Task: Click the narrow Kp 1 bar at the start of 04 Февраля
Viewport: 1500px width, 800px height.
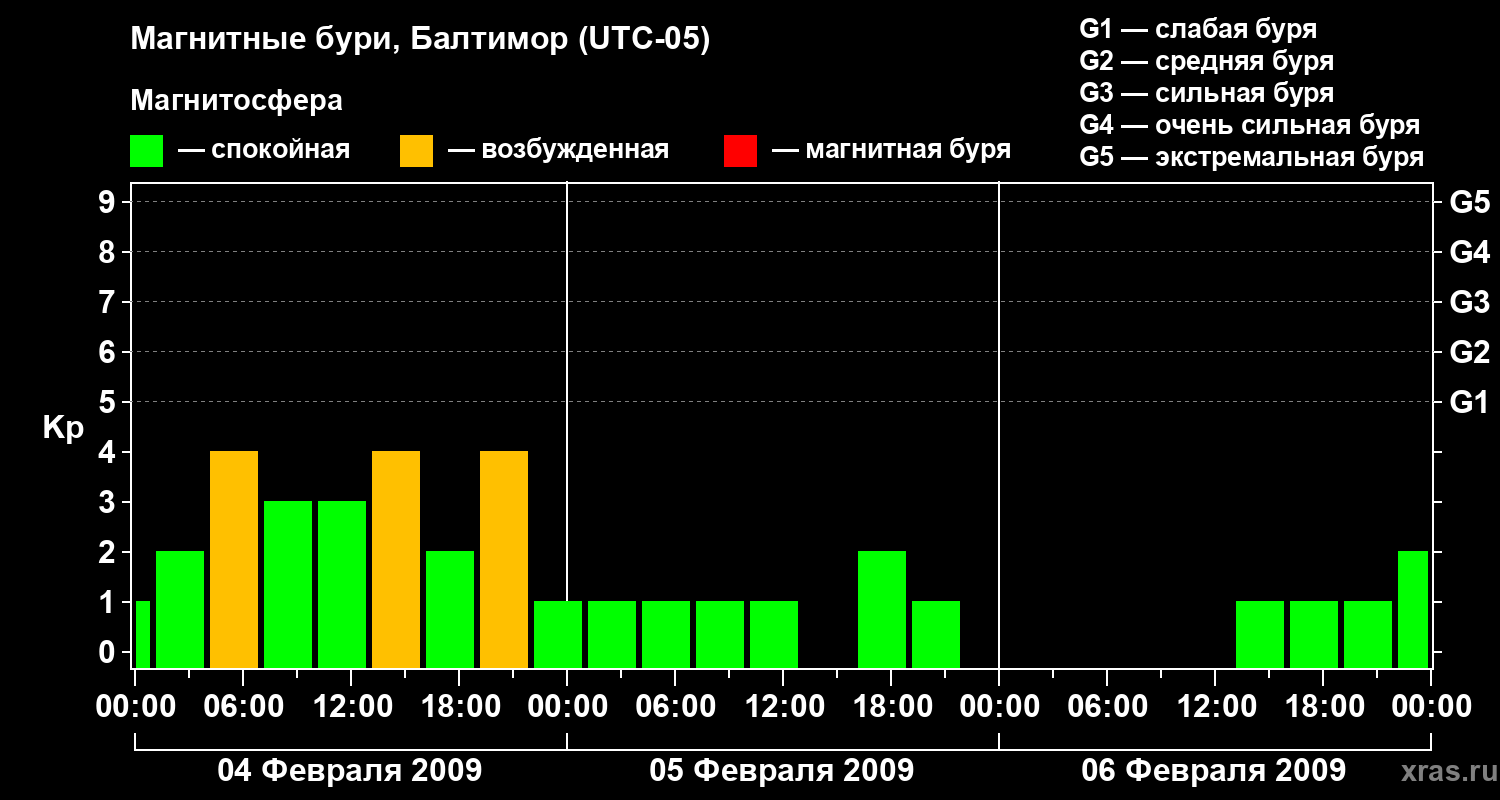Action: [142, 634]
